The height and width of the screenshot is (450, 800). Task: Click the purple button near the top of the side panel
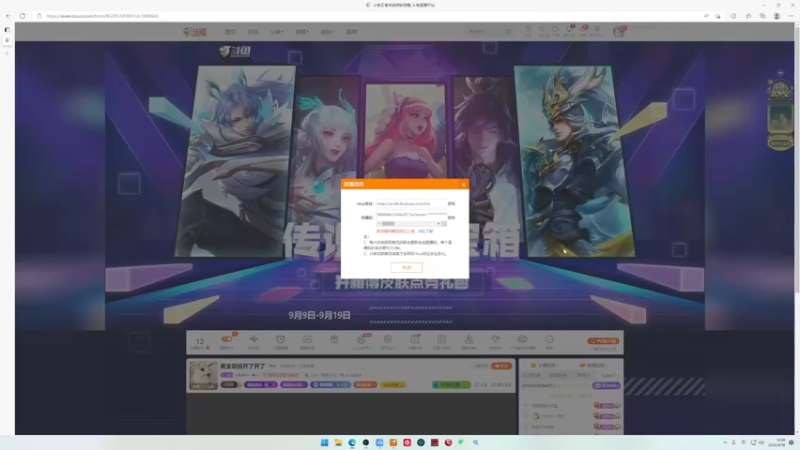coord(607,386)
